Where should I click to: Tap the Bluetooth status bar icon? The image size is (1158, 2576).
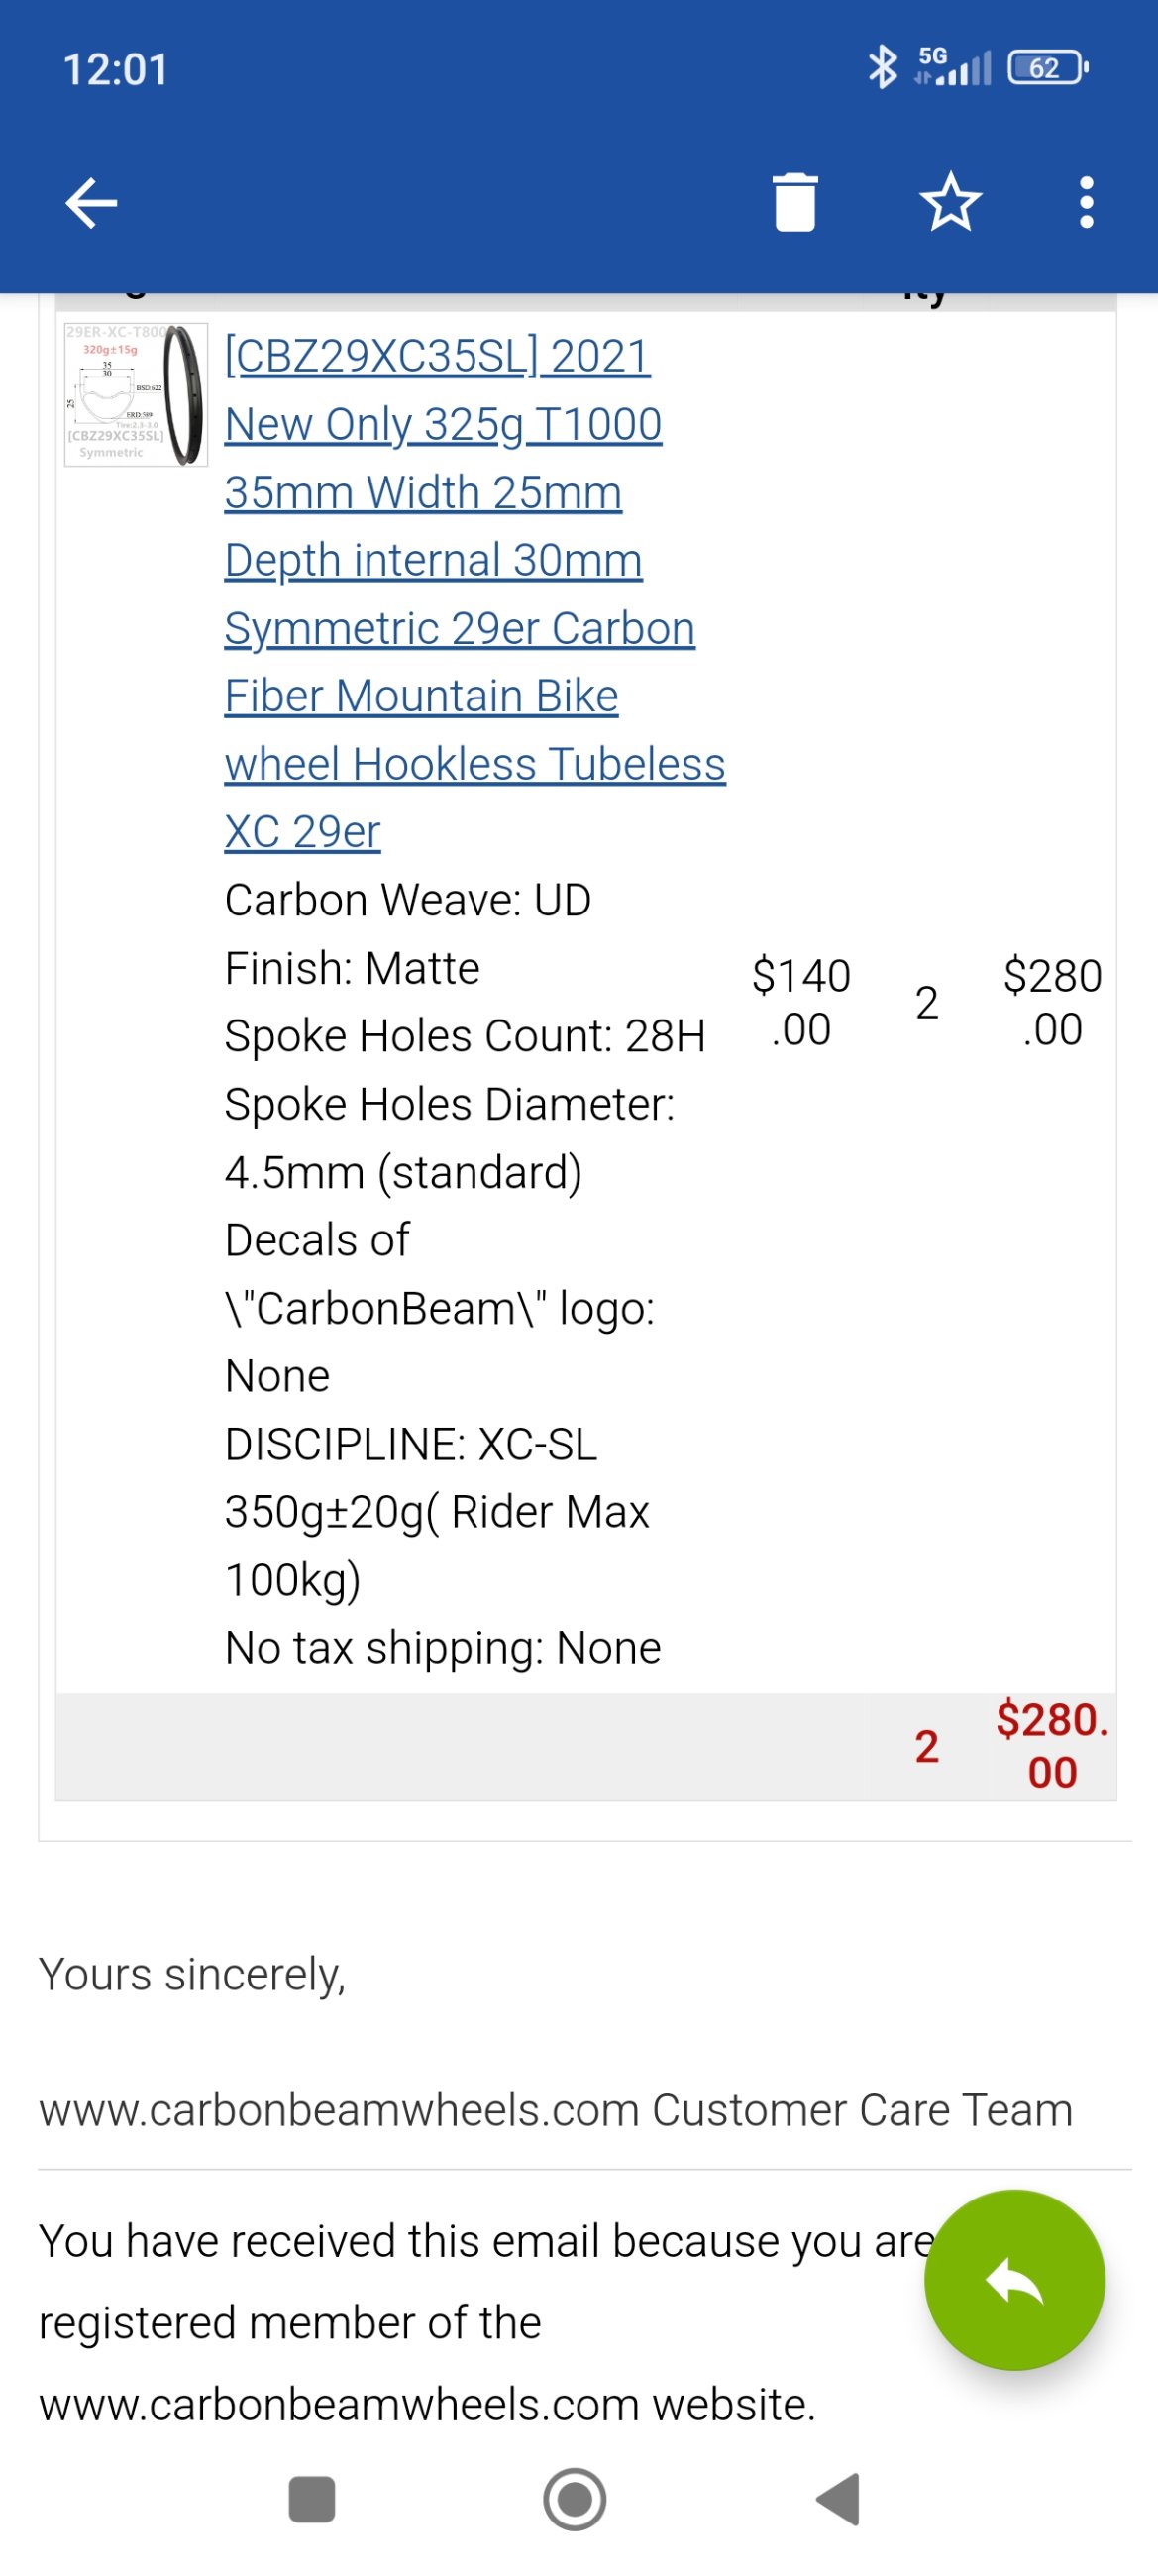tap(881, 68)
